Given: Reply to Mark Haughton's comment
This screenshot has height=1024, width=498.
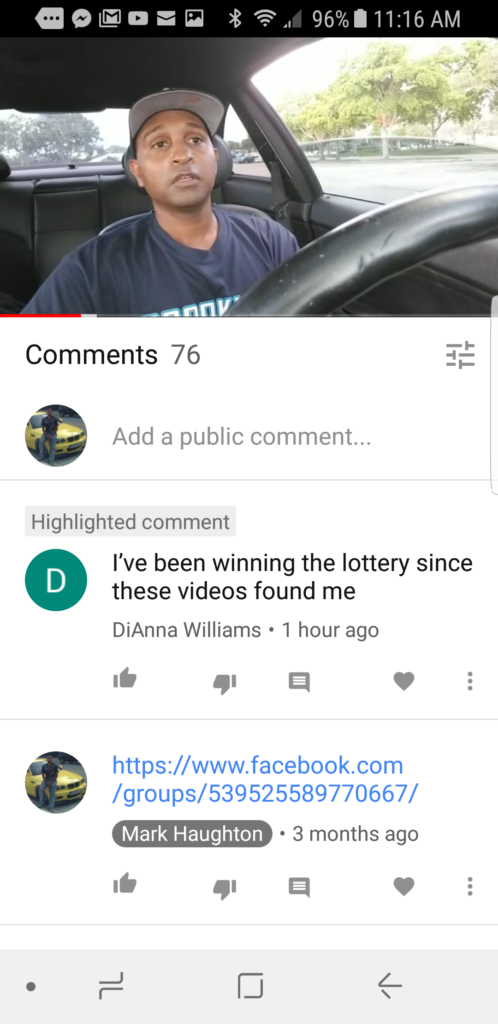Looking at the screenshot, I should coord(299,887).
